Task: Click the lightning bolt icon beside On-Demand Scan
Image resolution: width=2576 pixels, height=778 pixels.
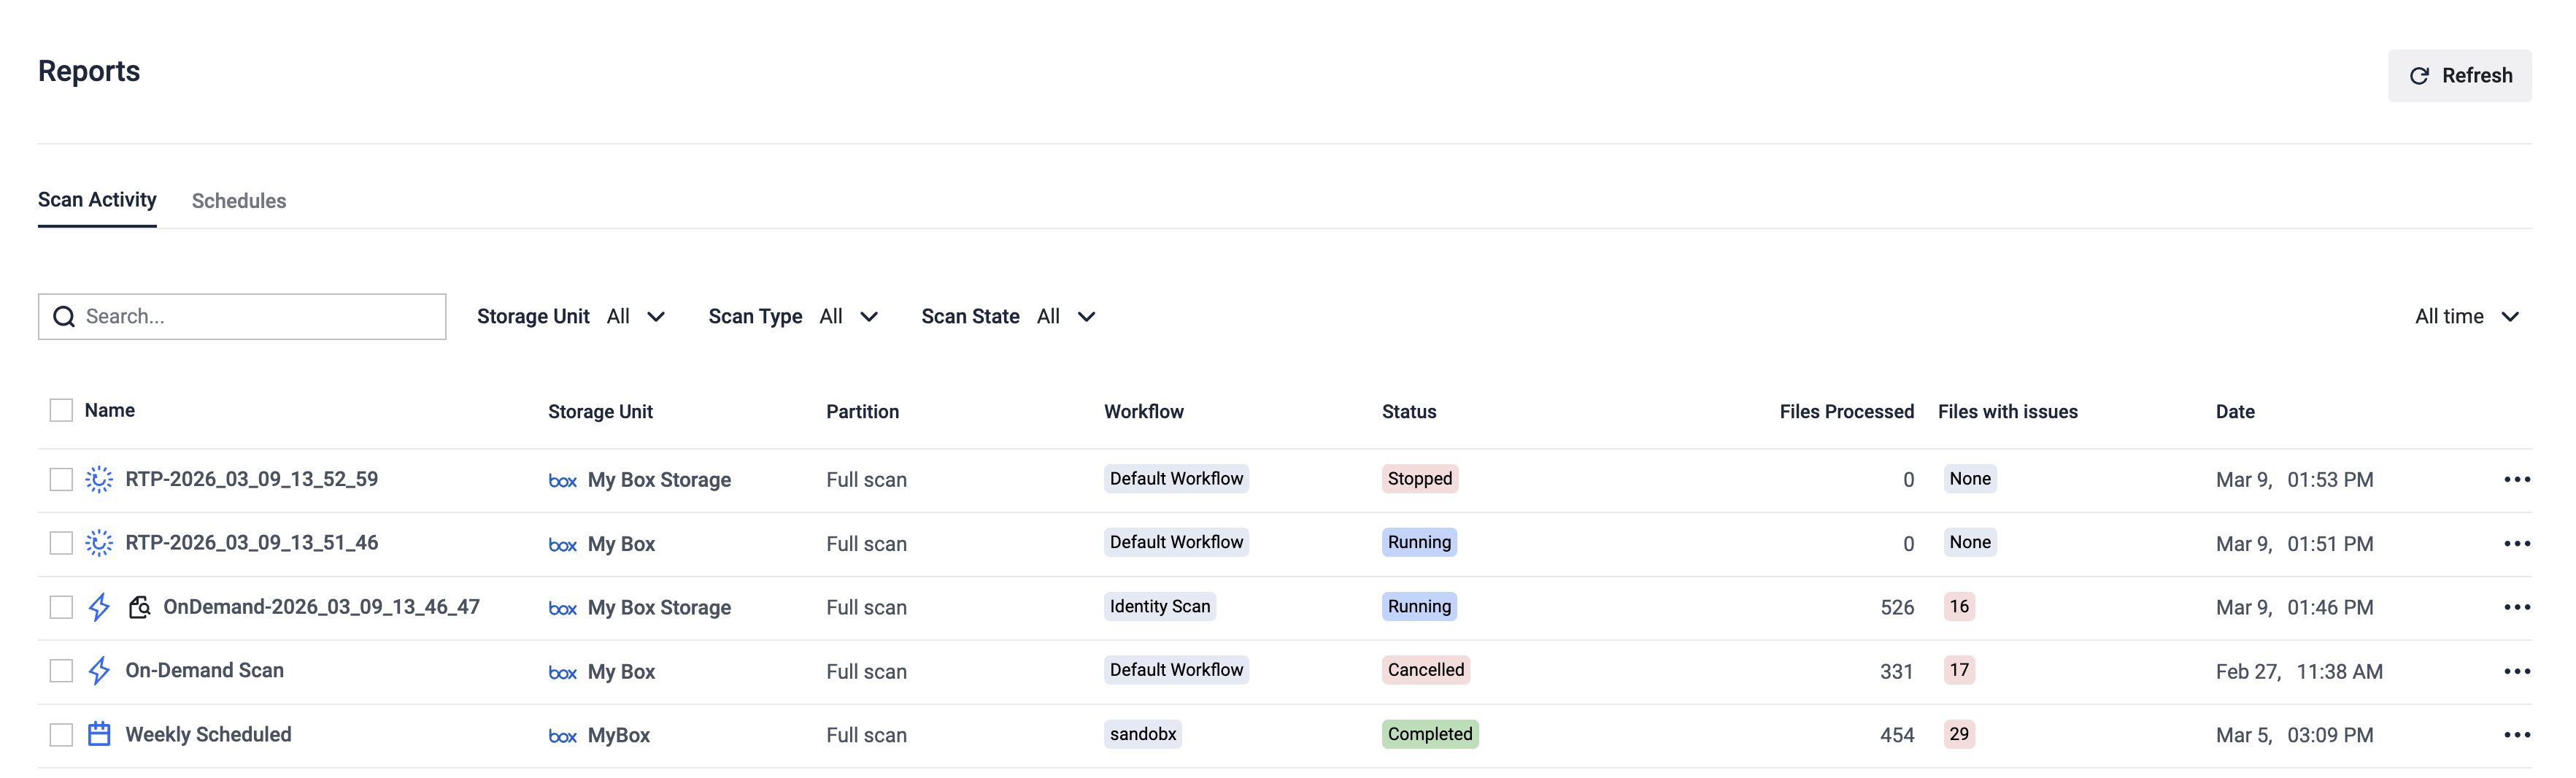Action: (x=99, y=670)
